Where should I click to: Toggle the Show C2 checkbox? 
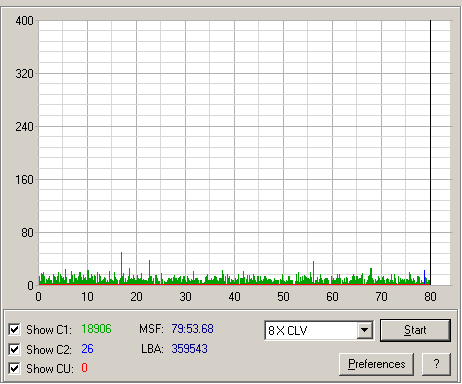point(14,349)
